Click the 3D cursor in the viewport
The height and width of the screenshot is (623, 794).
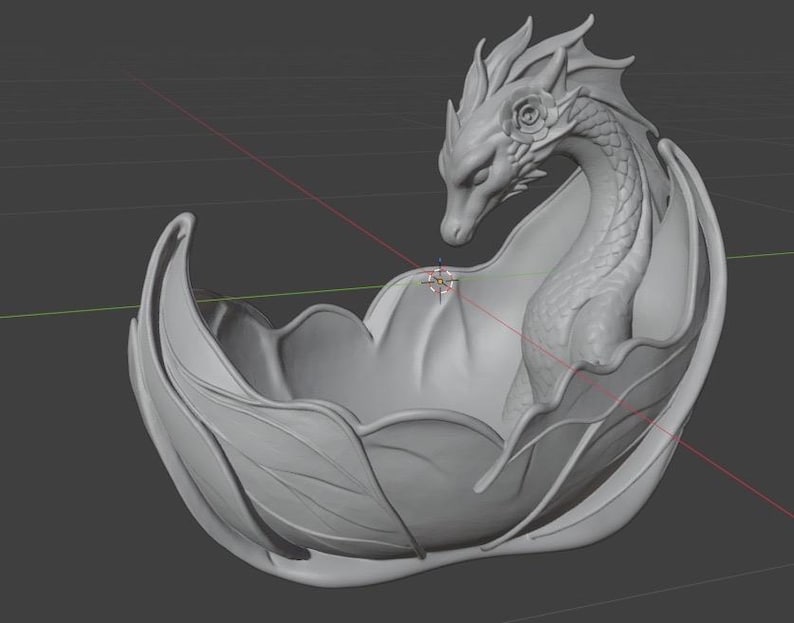click(x=441, y=281)
